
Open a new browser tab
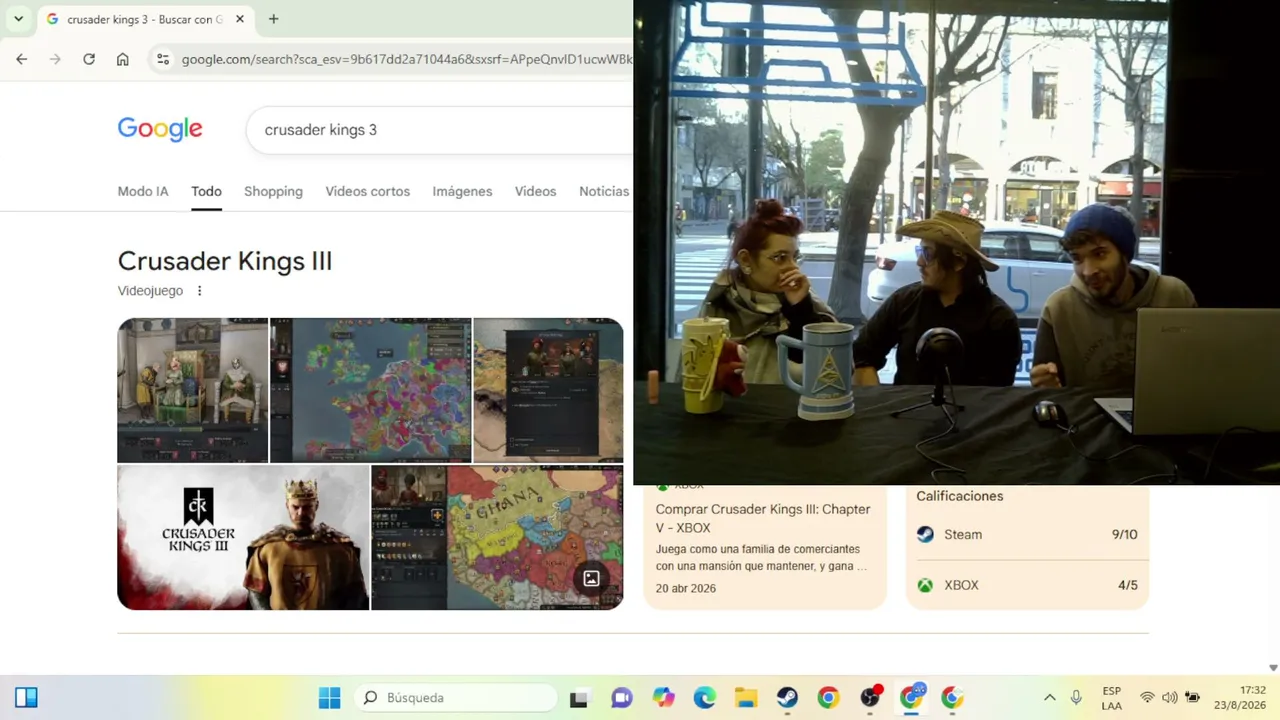[x=273, y=19]
